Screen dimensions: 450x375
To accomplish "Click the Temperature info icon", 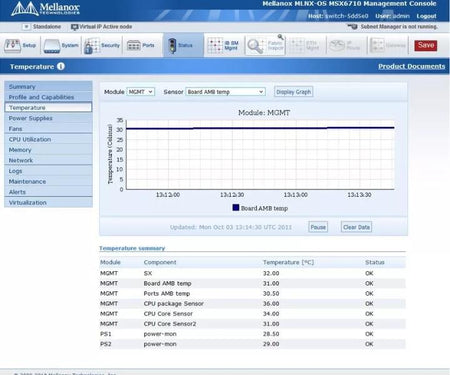I will pos(61,66).
